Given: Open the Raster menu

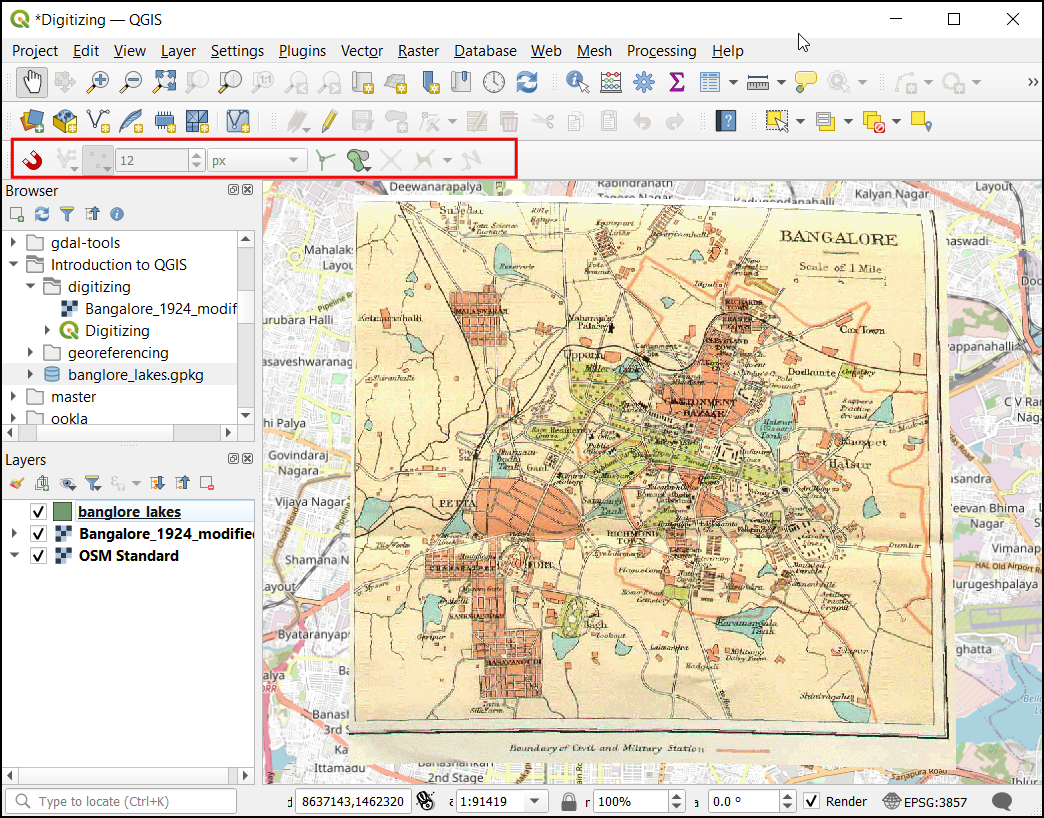Looking at the screenshot, I should click(x=418, y=51).
